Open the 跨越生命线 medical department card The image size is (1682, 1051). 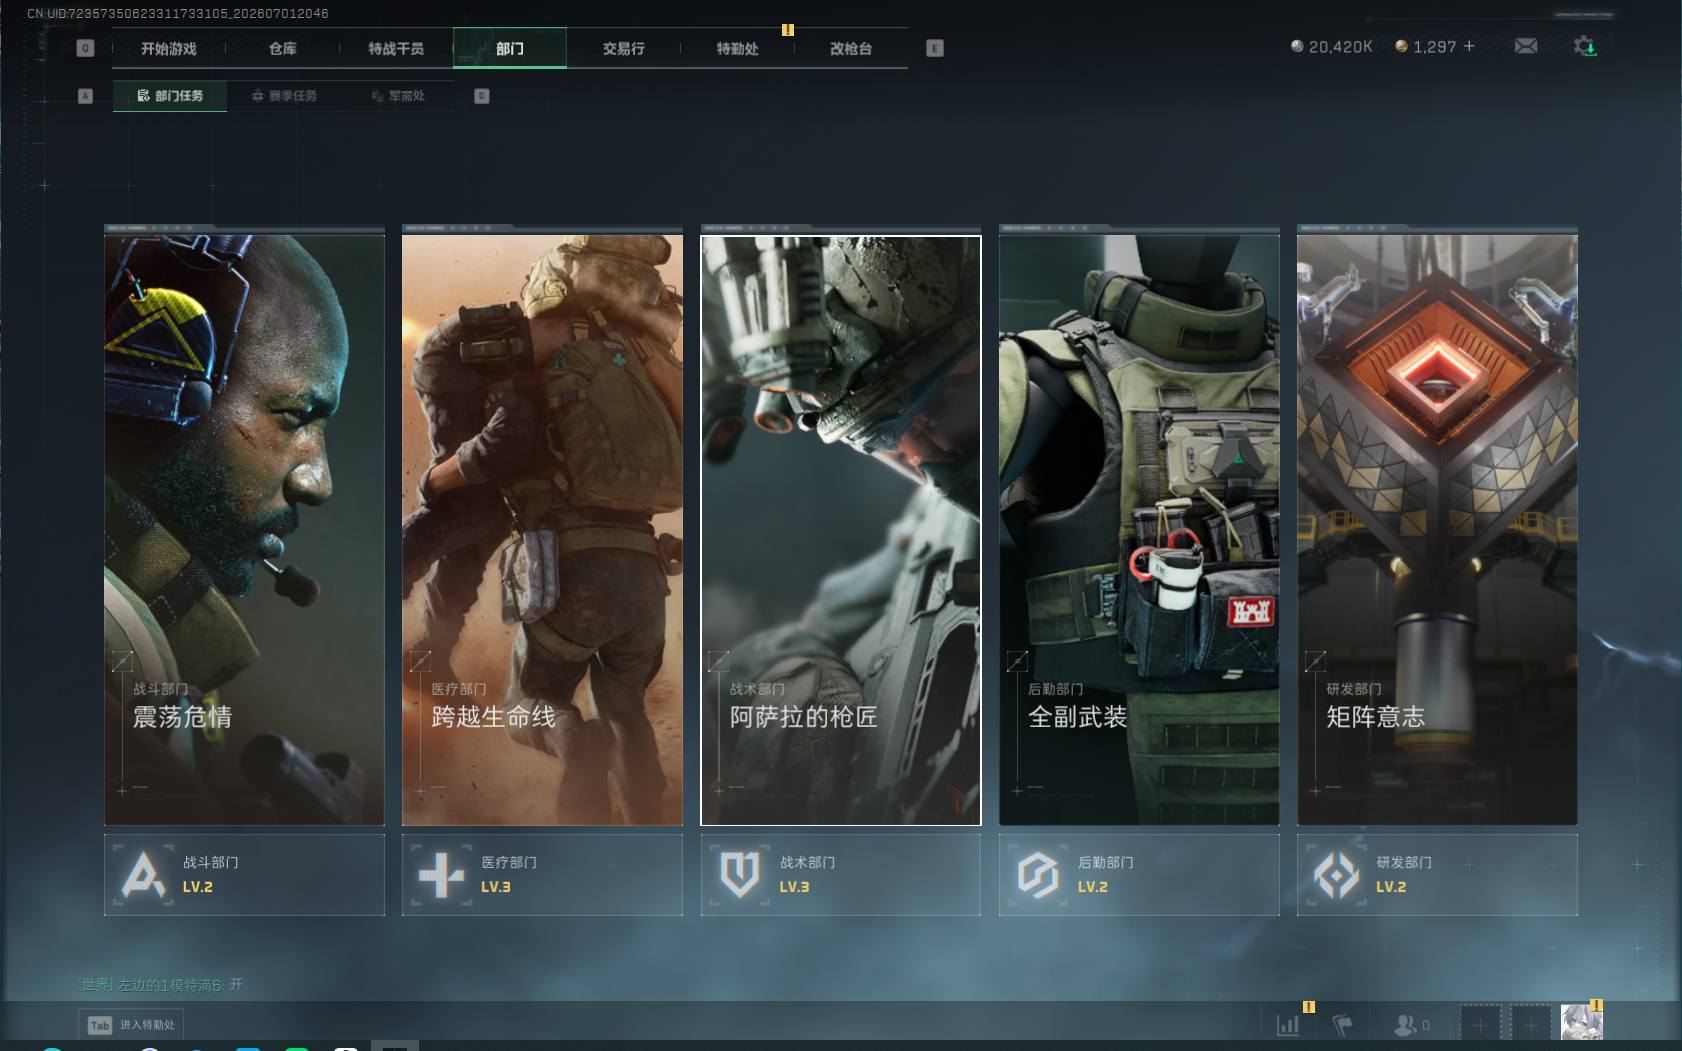(x=542, y=530)
